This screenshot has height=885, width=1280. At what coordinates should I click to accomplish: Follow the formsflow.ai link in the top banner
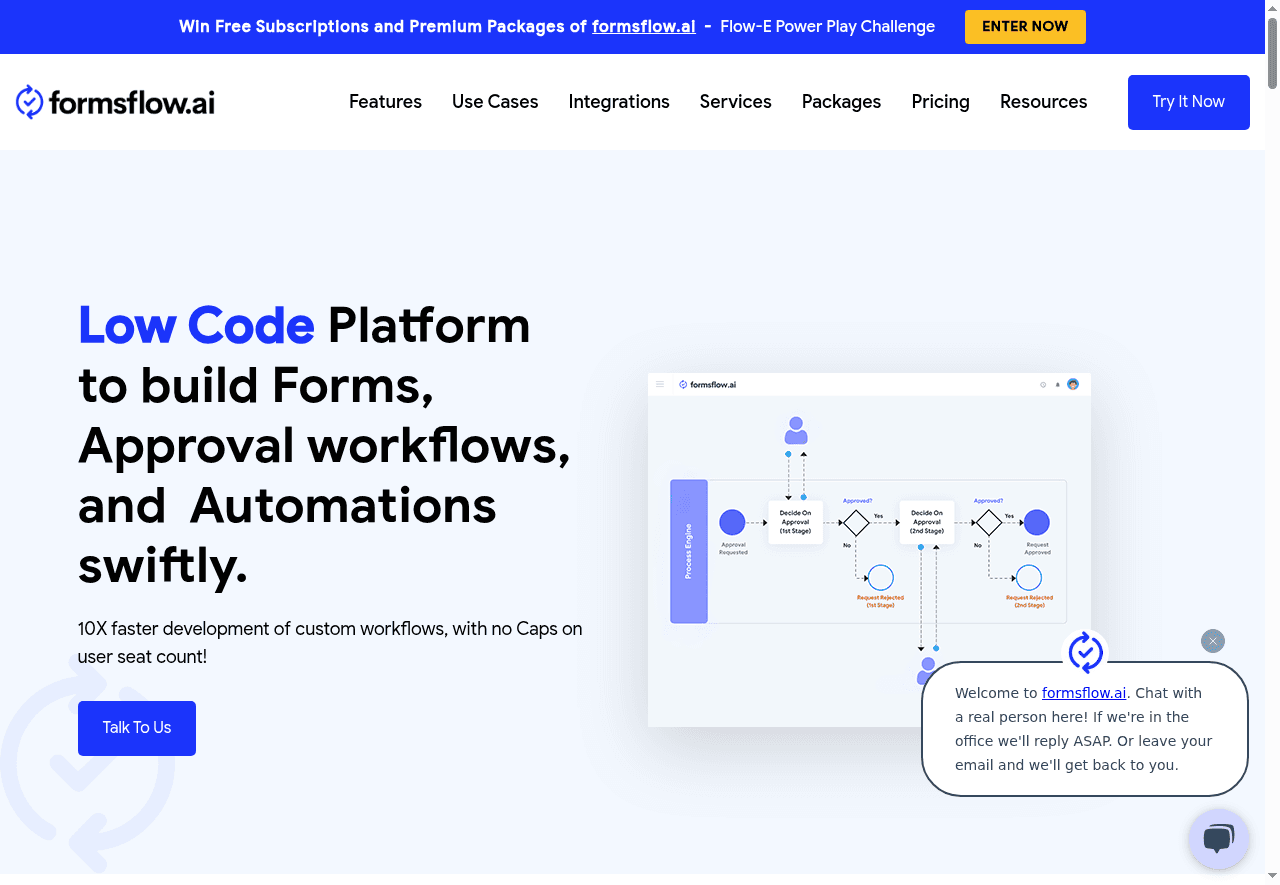pos(643,27)
